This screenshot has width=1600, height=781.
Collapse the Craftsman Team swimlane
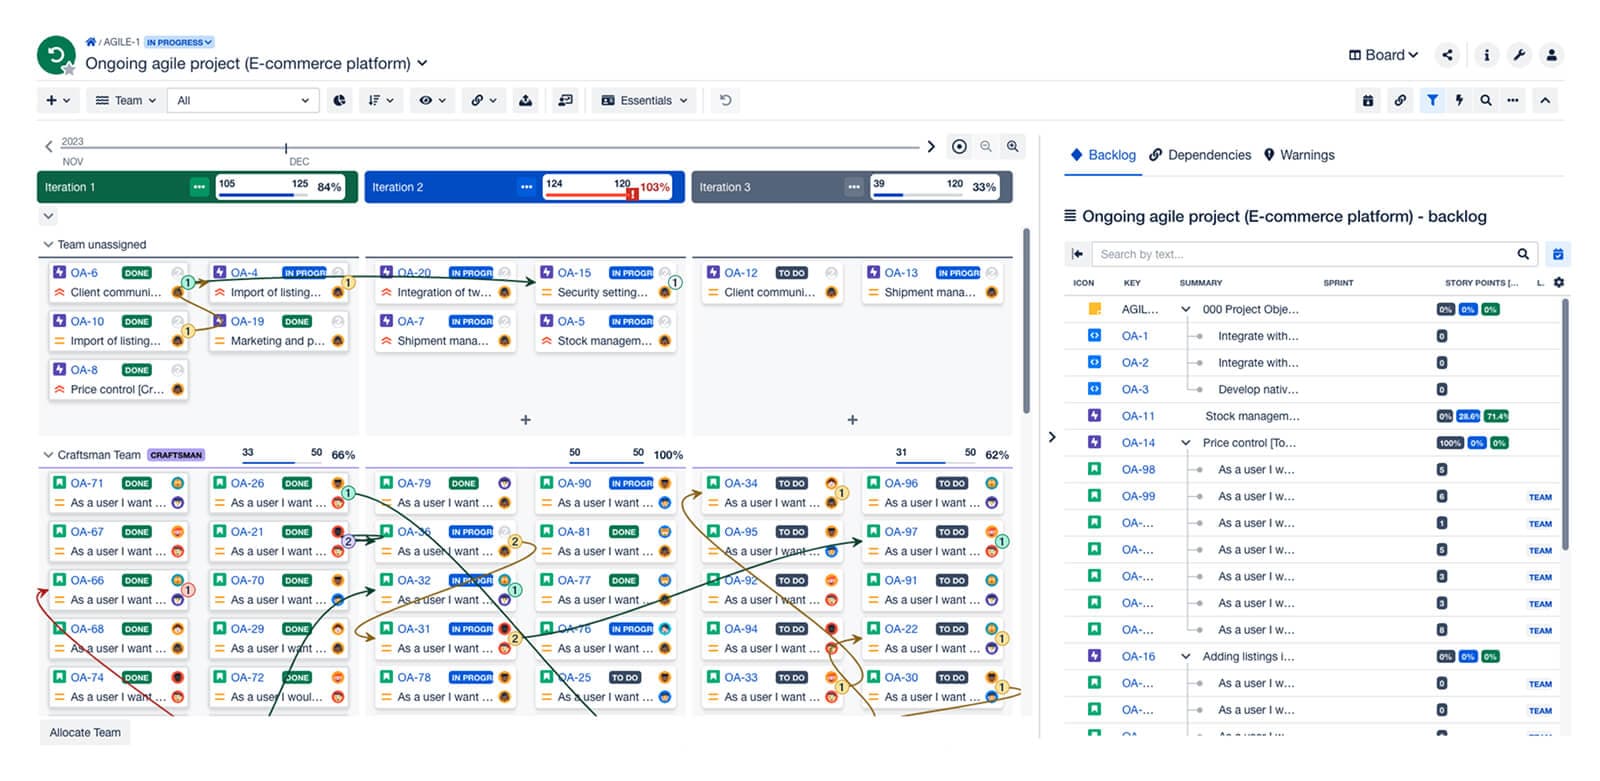[x=48, y=454]
